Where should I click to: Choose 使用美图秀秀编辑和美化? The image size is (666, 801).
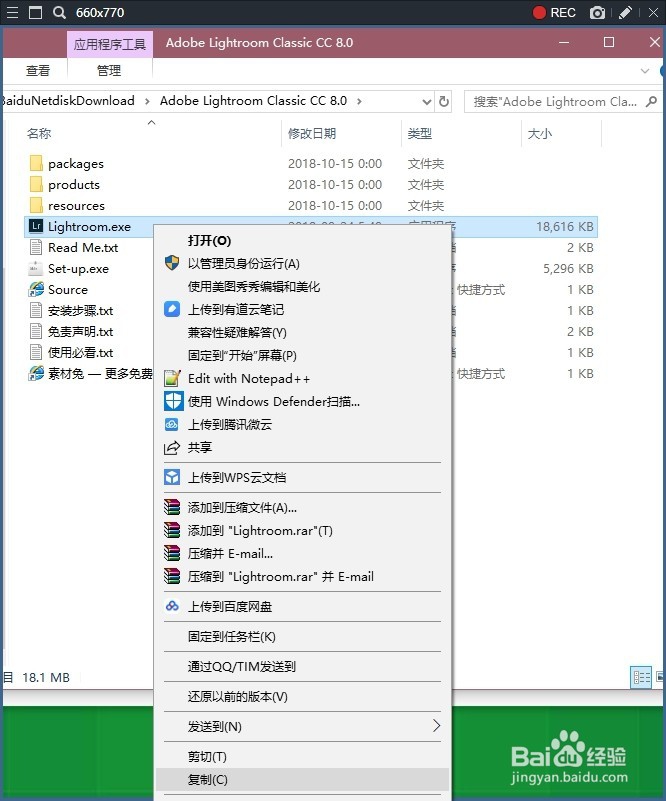click(301, 286)
